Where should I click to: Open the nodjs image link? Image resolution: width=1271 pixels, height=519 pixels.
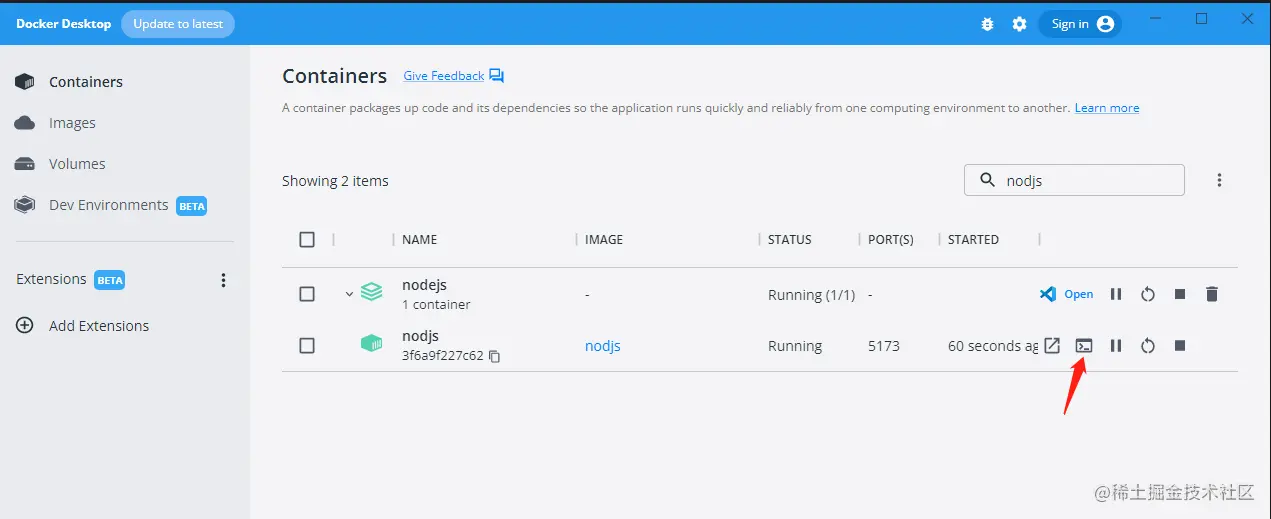(603, 346)
